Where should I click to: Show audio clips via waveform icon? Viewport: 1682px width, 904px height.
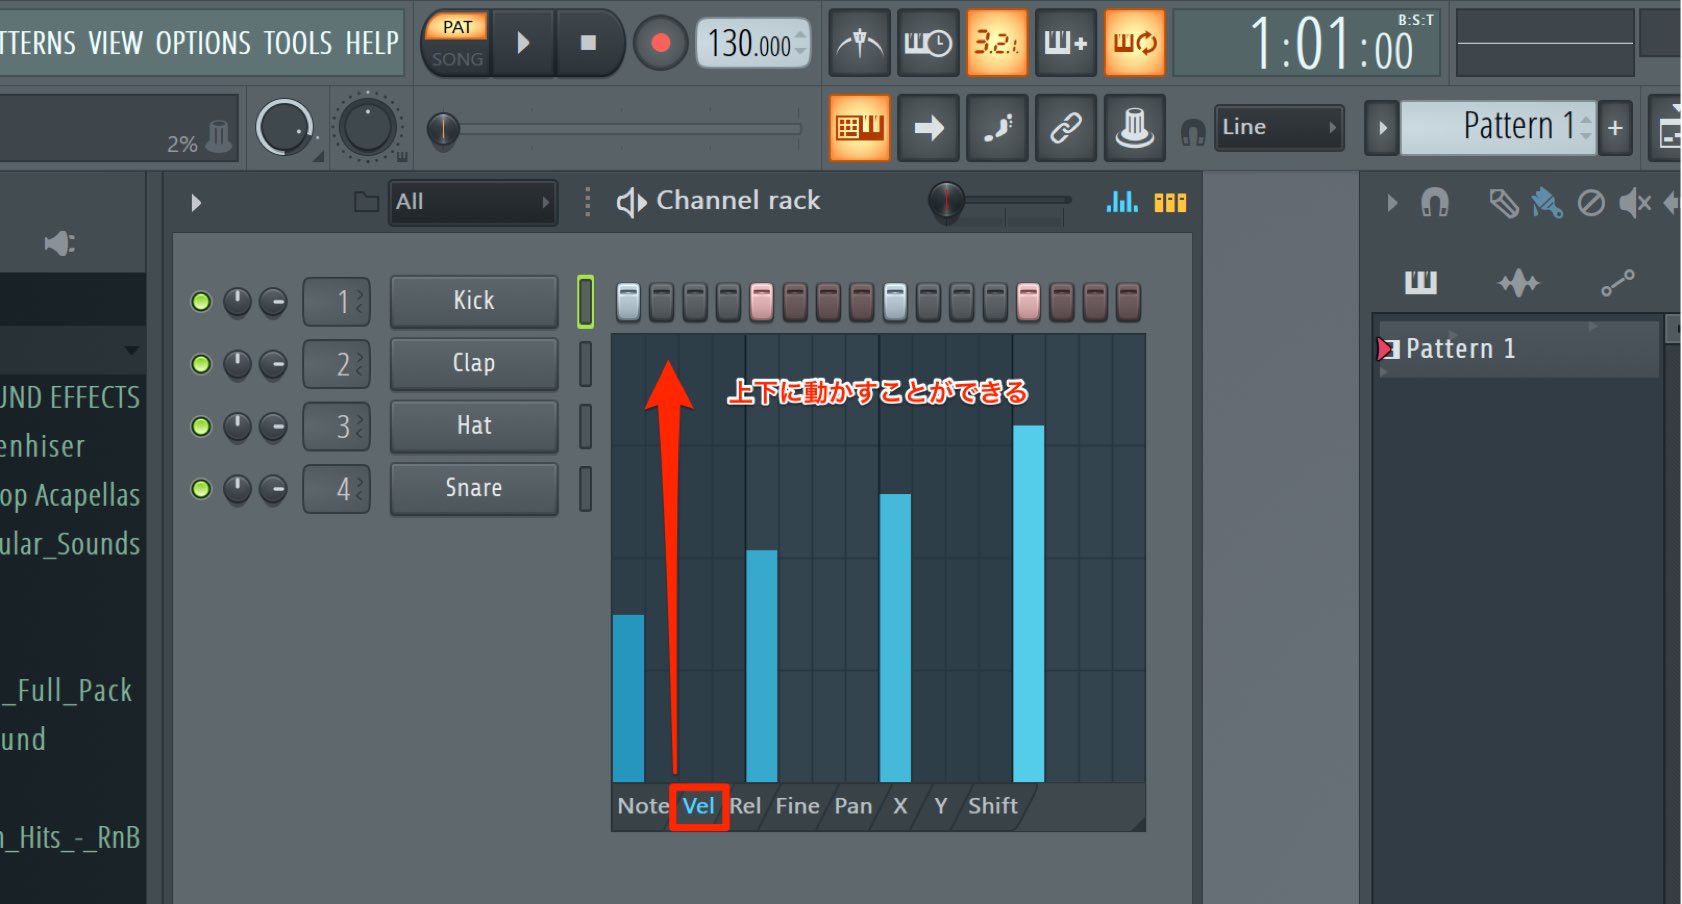(x=1518, y=283)
